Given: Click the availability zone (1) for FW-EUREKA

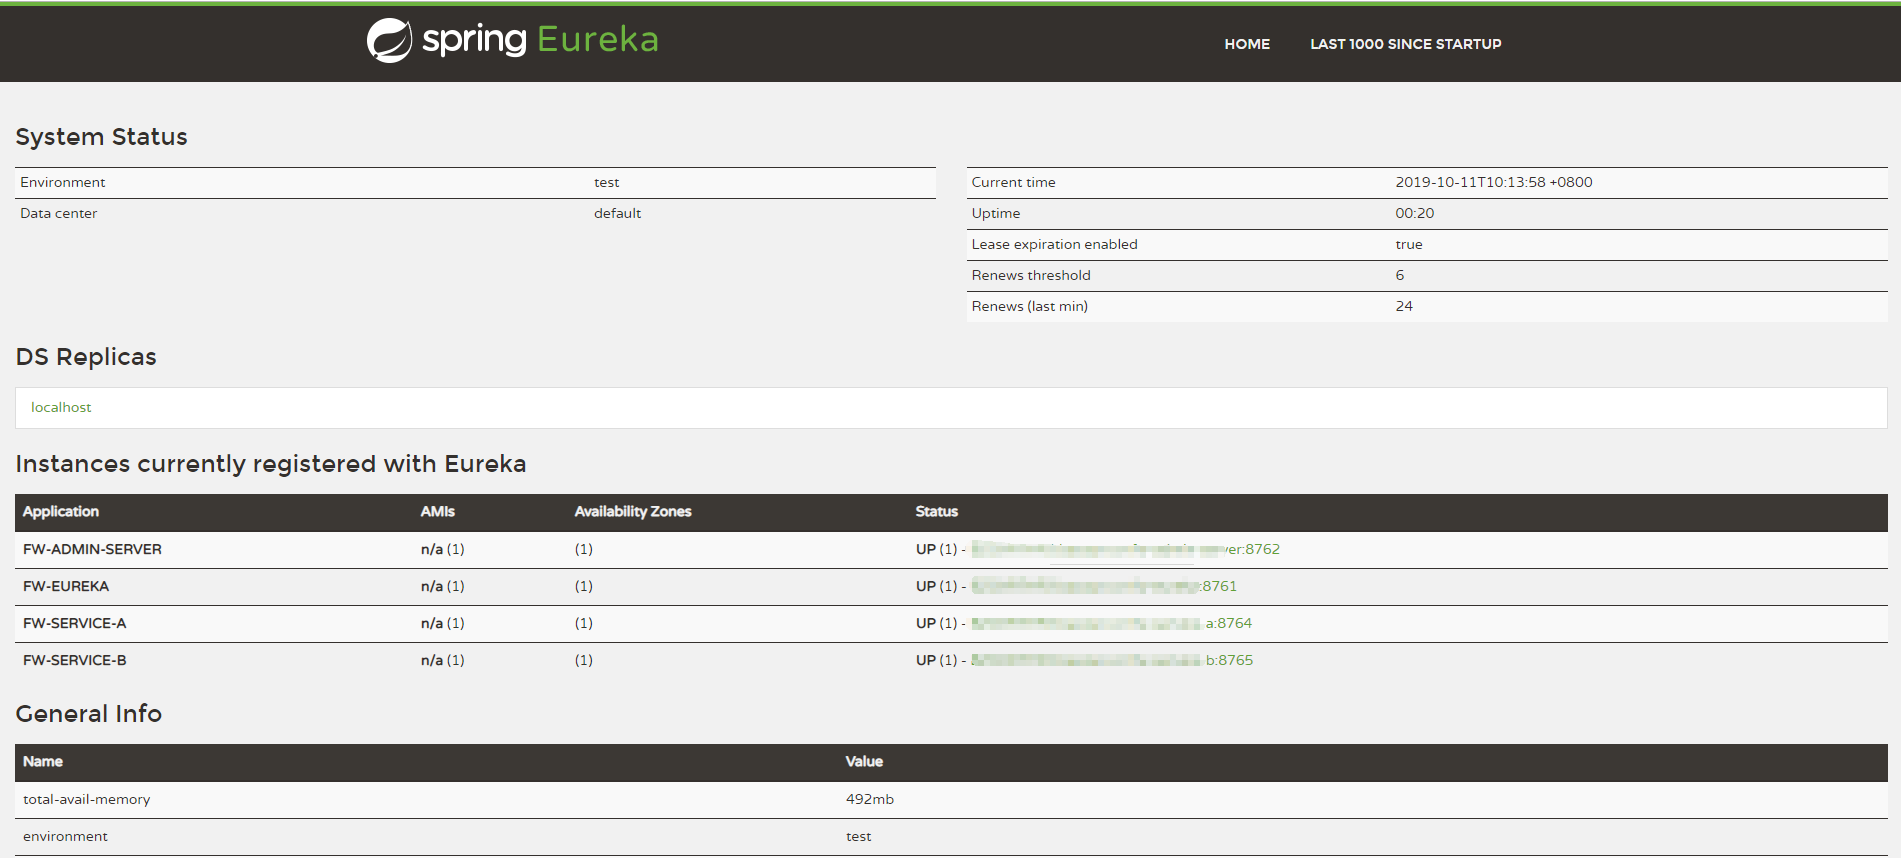Looking at the screenshot, I should 583,586.
